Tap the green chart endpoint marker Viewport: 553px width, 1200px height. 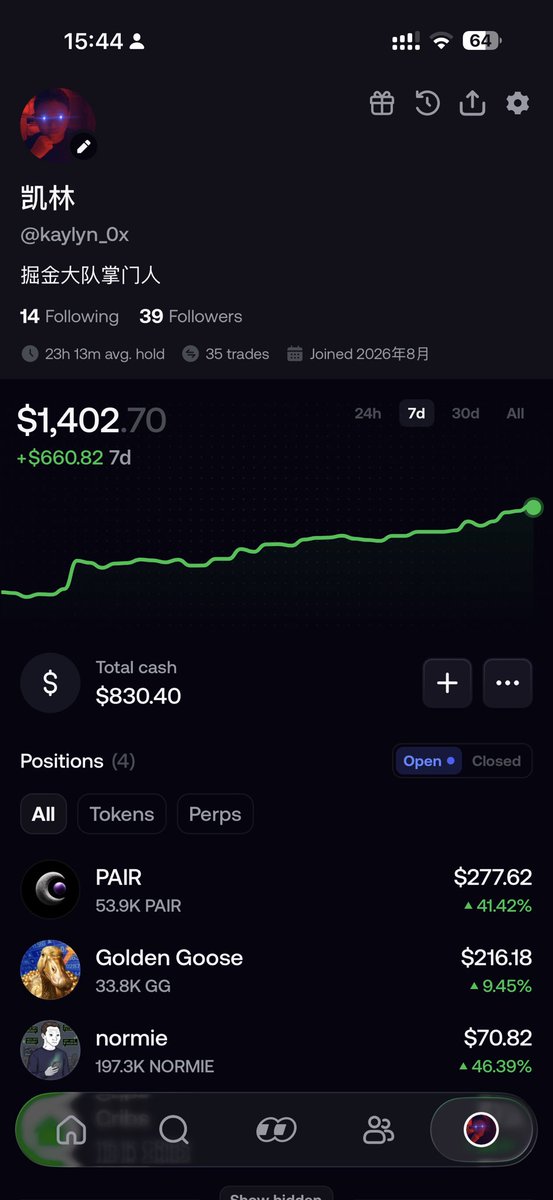[534, 508]
